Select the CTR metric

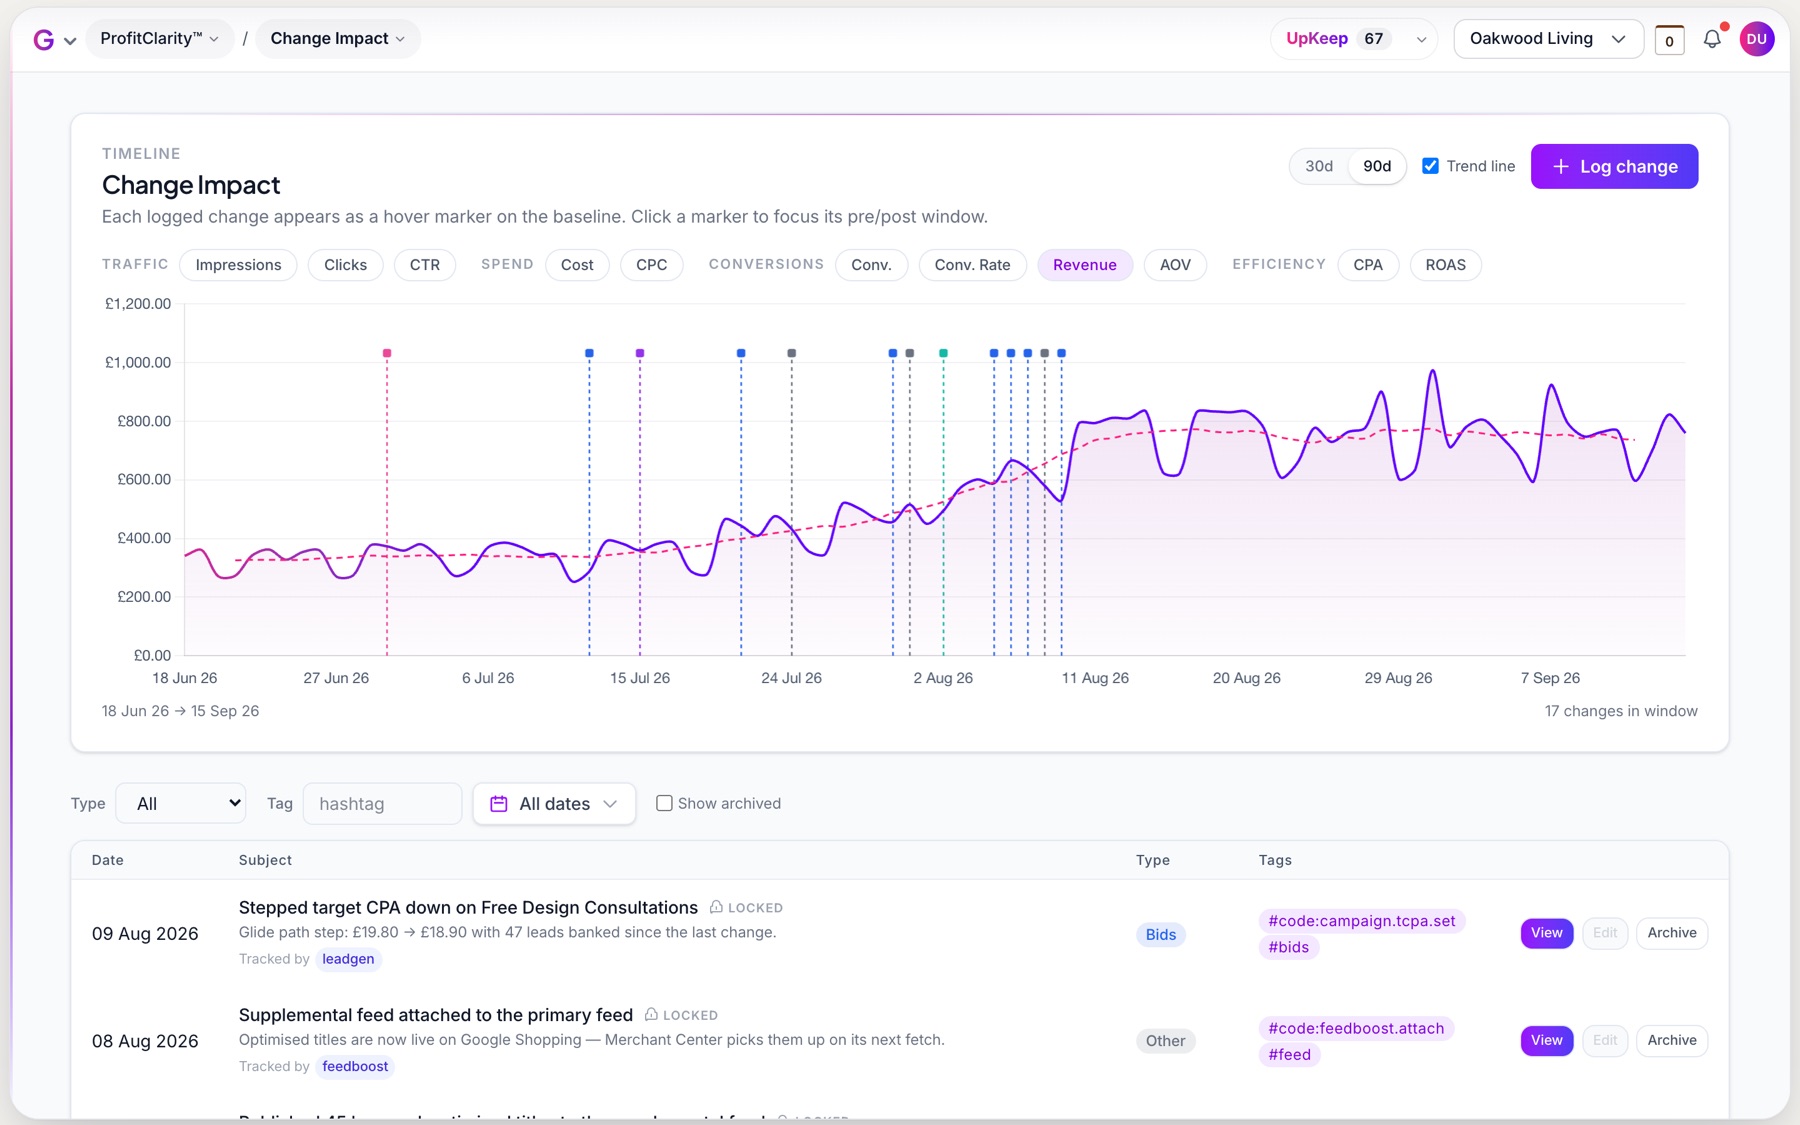click(425, 265)
